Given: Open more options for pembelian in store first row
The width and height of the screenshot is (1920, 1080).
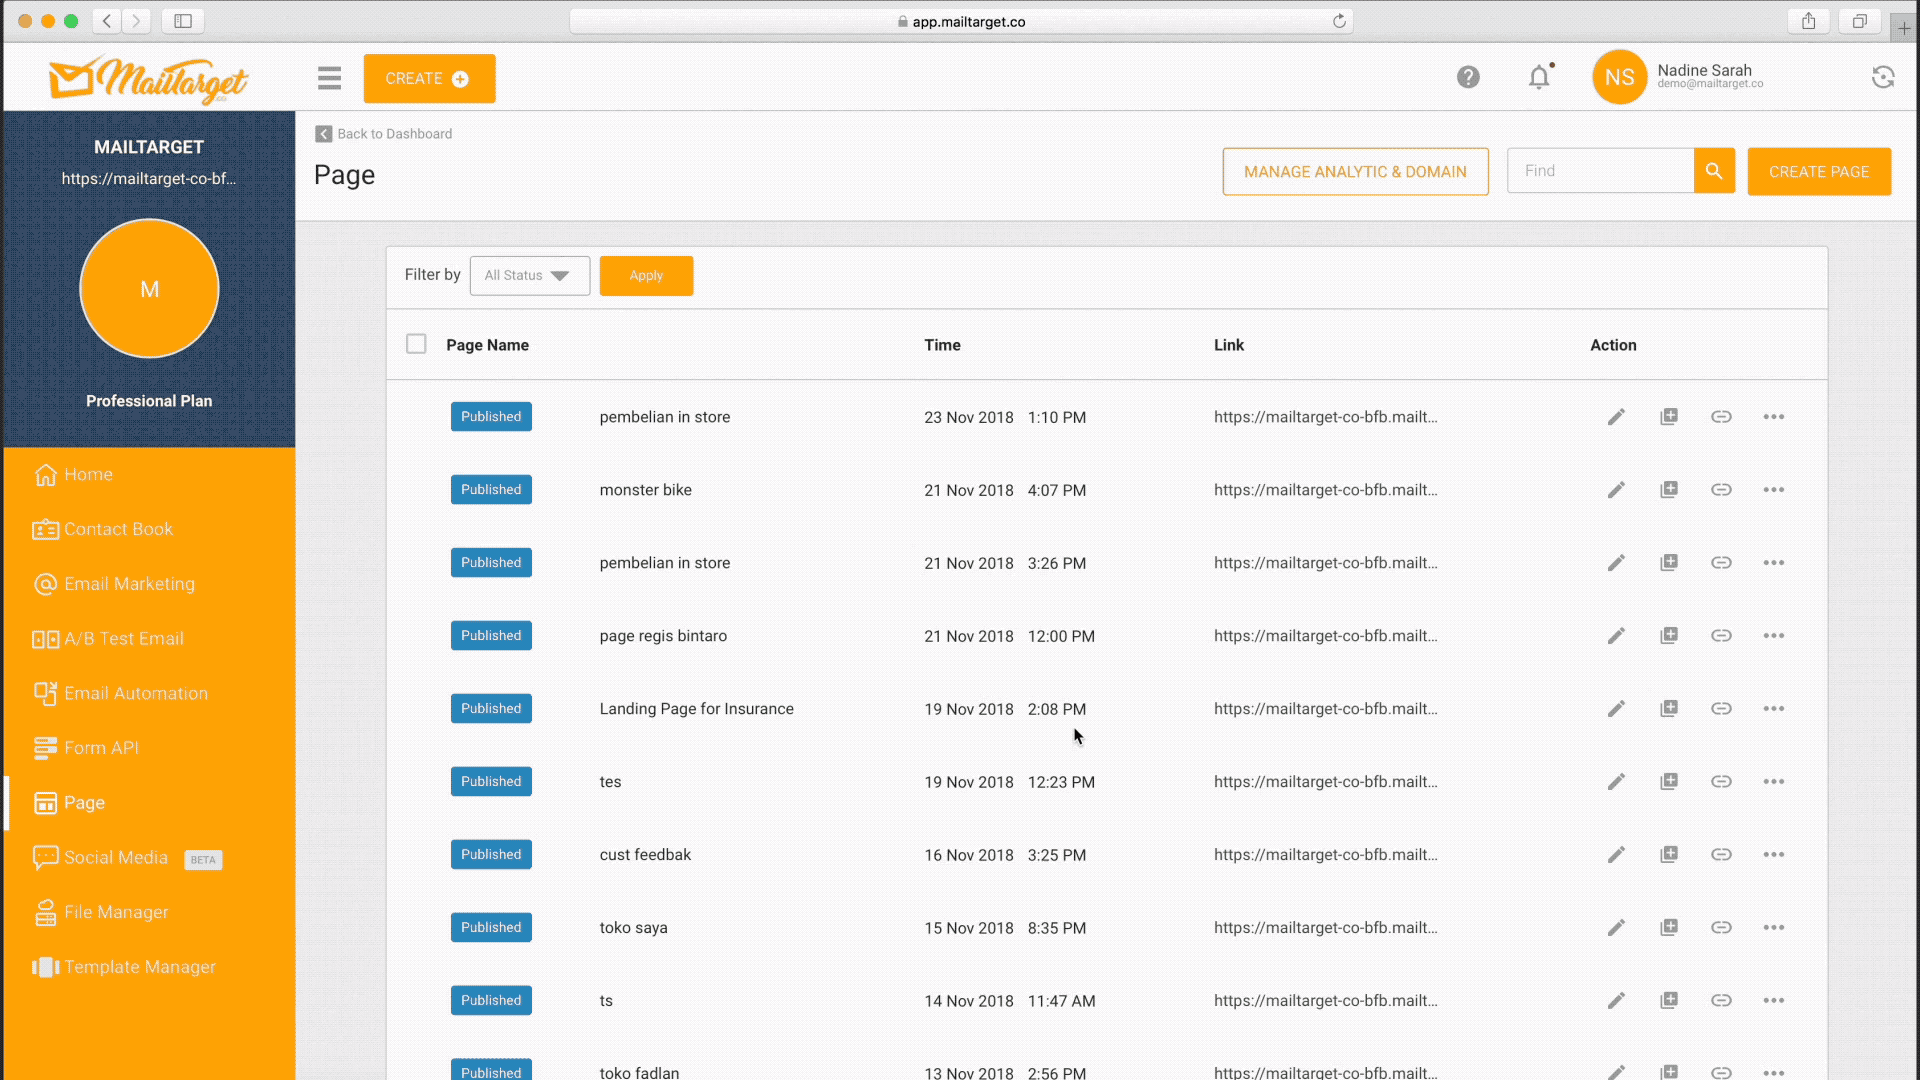Looking at the screenshot, I should tap(1773, 417).
